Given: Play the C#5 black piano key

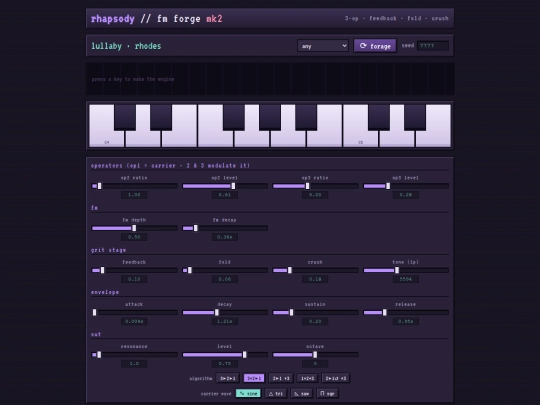Looking at the screenshot, I should 379,117.
